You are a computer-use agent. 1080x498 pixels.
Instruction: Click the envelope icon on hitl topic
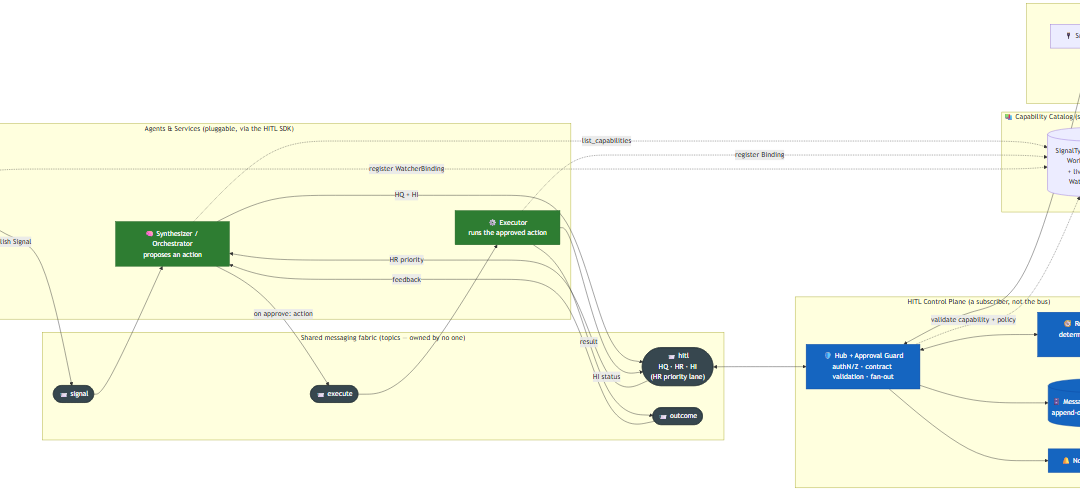pyautogui.click(x=672, y=356)
